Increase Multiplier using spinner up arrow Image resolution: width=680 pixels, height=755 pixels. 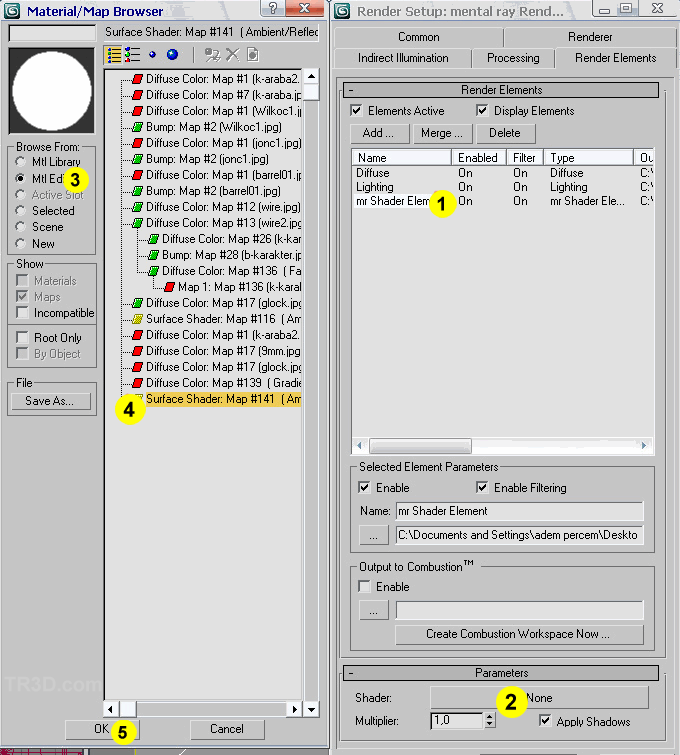point(489,716)
